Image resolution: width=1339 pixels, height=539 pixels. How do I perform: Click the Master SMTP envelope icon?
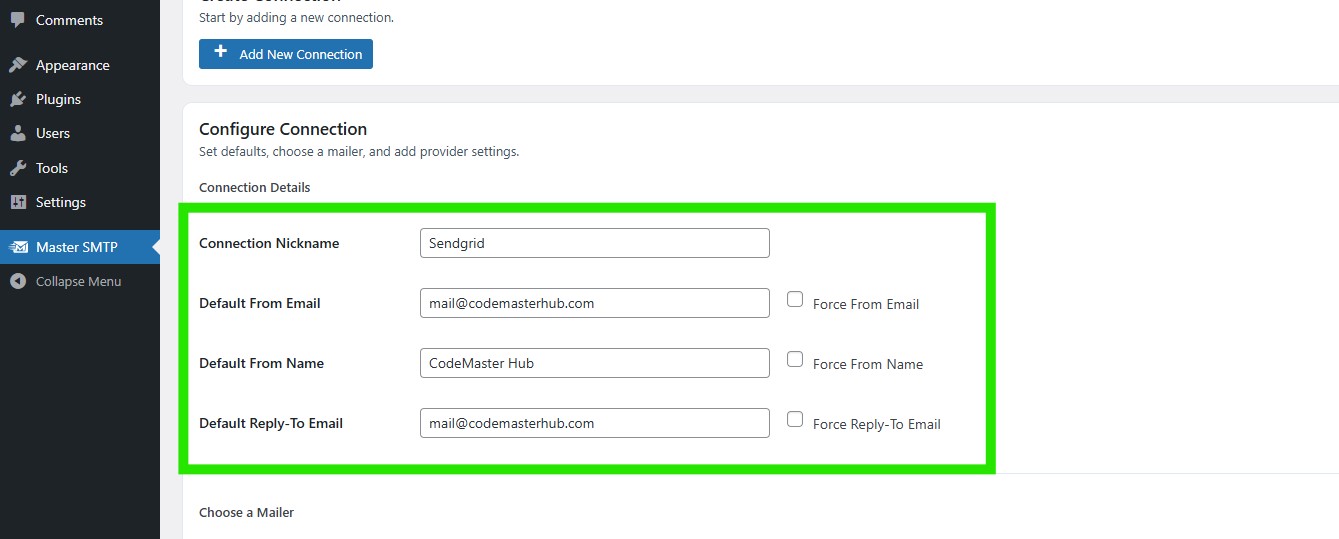[x=18, y=247]
